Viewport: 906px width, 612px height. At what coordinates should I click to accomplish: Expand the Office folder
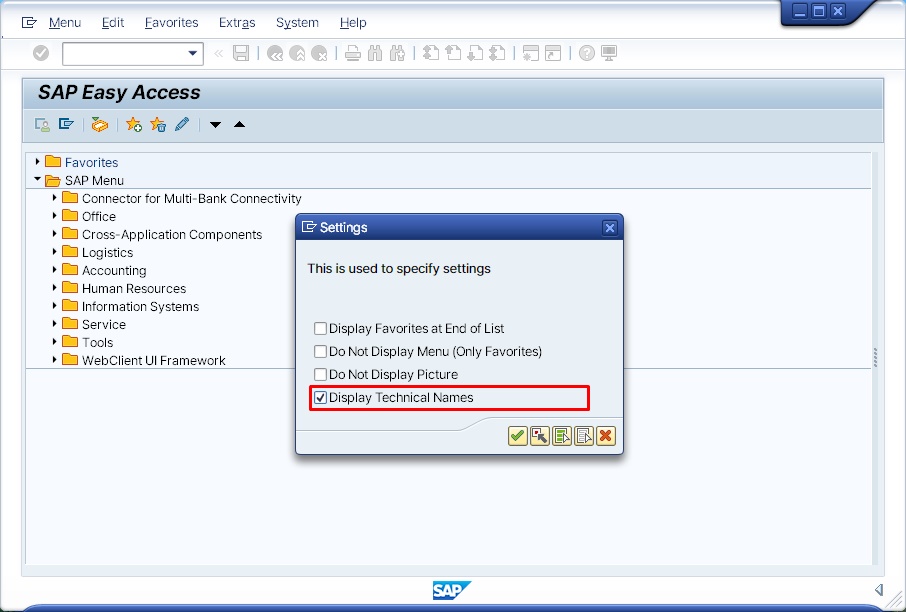55,216
